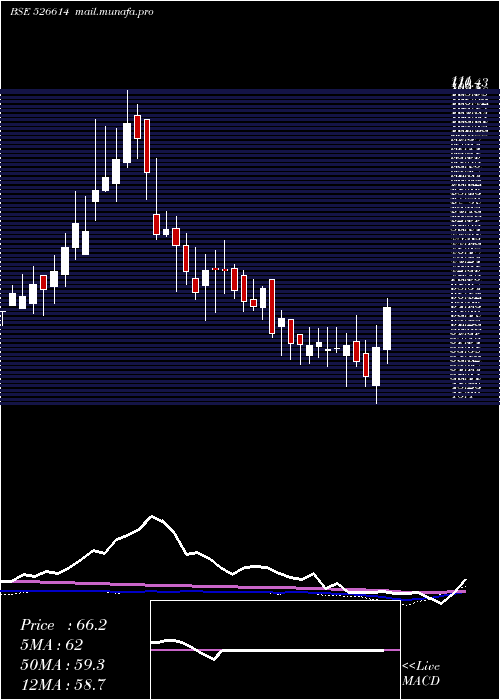Click the '50MA : 59.3' reading
500x700 pixels.
pos(62,665)
